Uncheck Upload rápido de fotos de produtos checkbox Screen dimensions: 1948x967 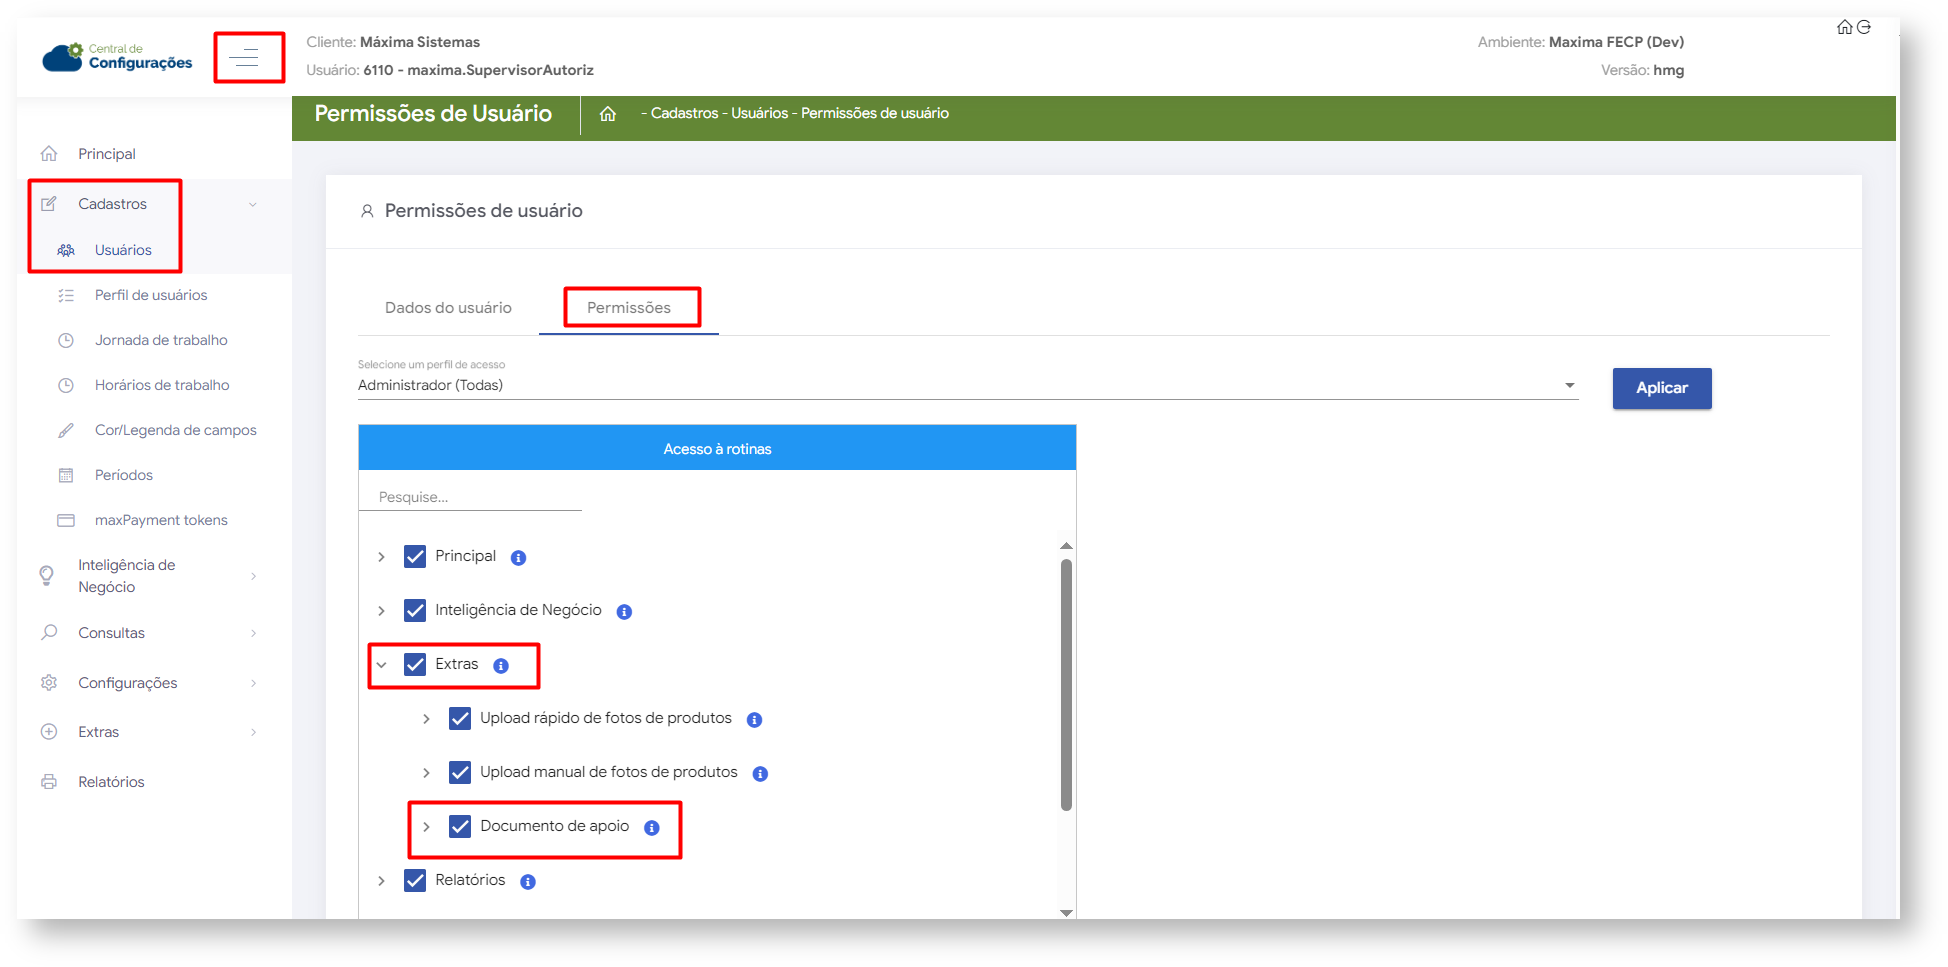pos(460,718)
